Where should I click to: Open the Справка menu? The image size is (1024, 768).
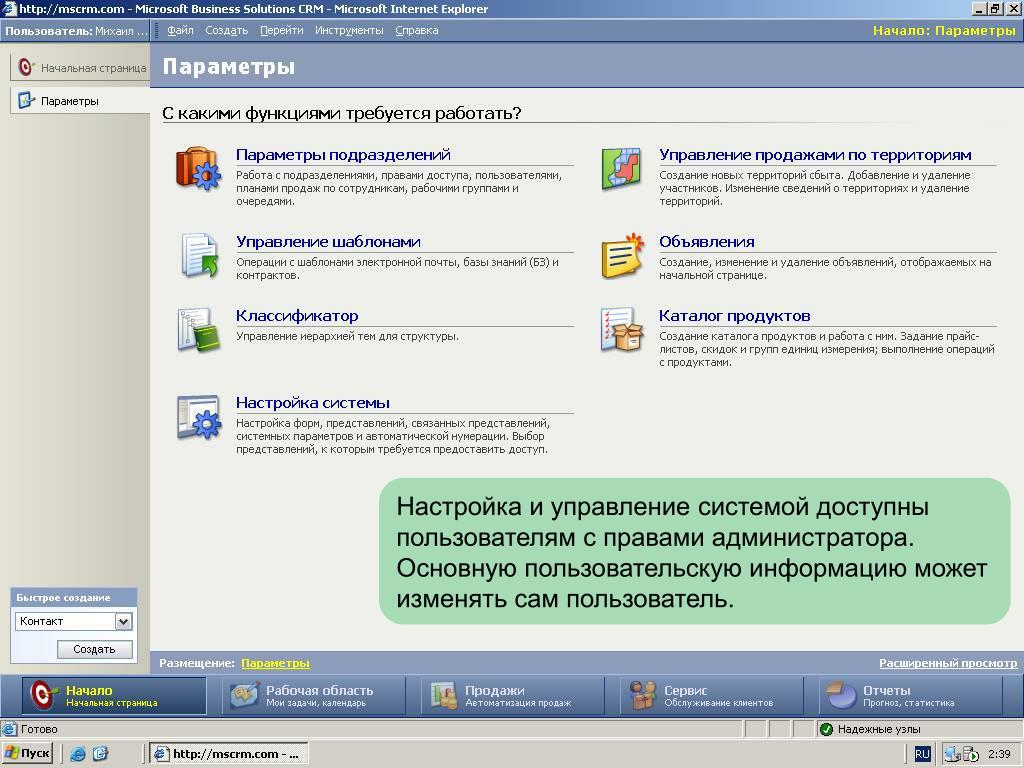point(417,30)
